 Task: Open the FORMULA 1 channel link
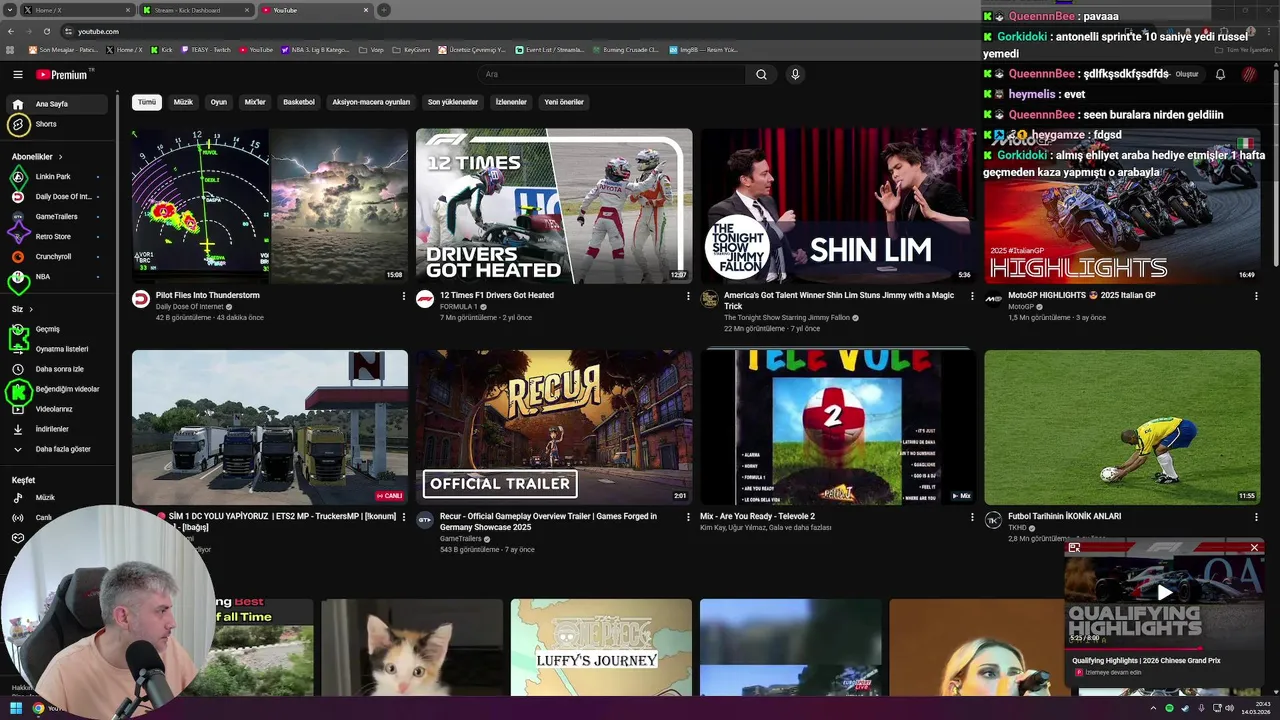point(459,307)
